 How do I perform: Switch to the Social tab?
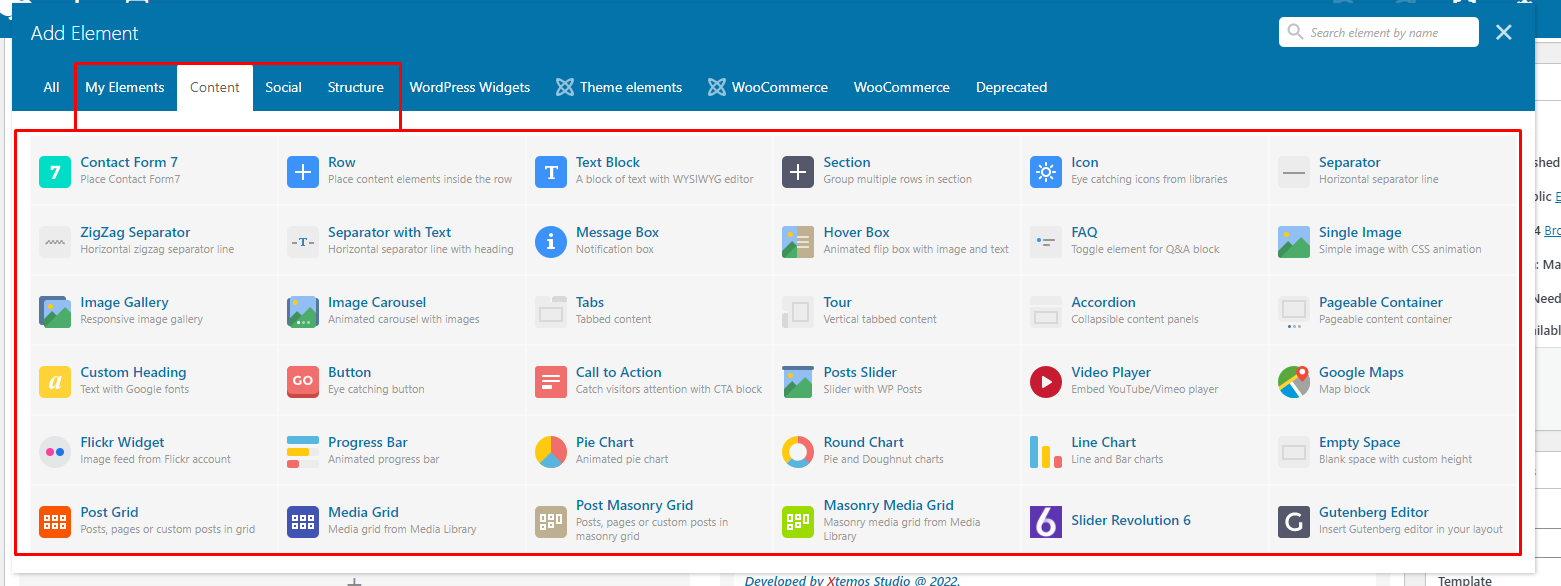pyautogui.click(x=284, y=87)
